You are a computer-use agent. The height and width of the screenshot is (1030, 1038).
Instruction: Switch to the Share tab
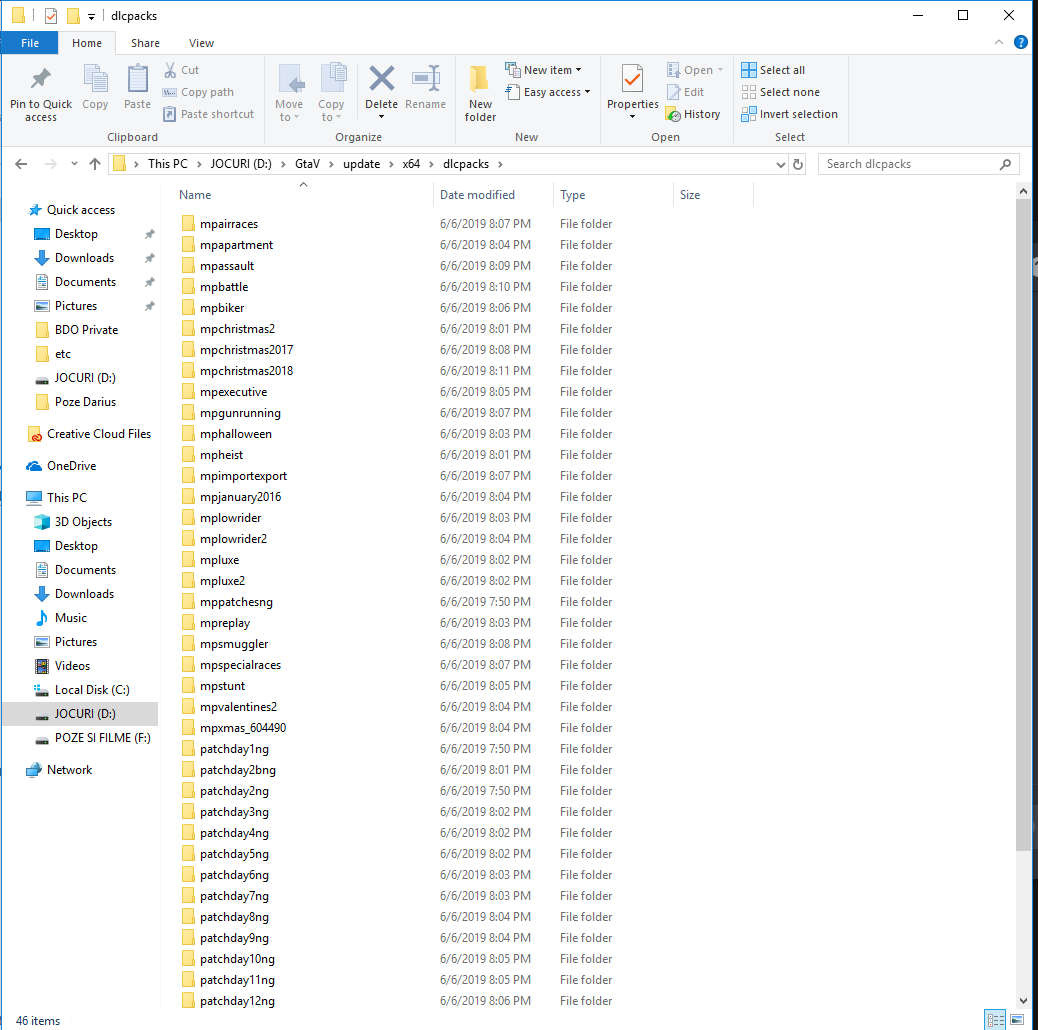pos(145,43)
